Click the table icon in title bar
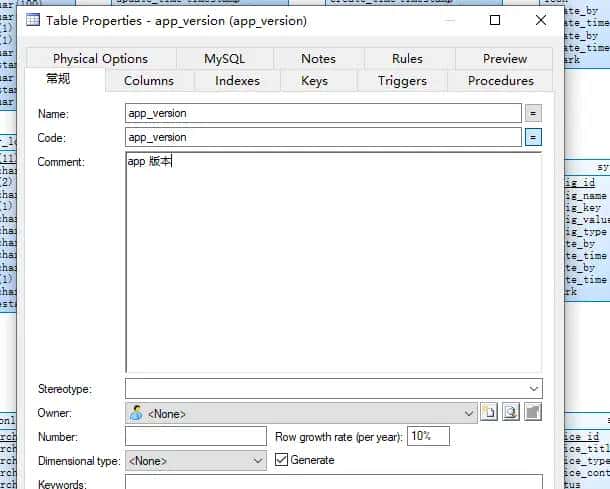This screenshot has height=489, width=610. point(33,20)
